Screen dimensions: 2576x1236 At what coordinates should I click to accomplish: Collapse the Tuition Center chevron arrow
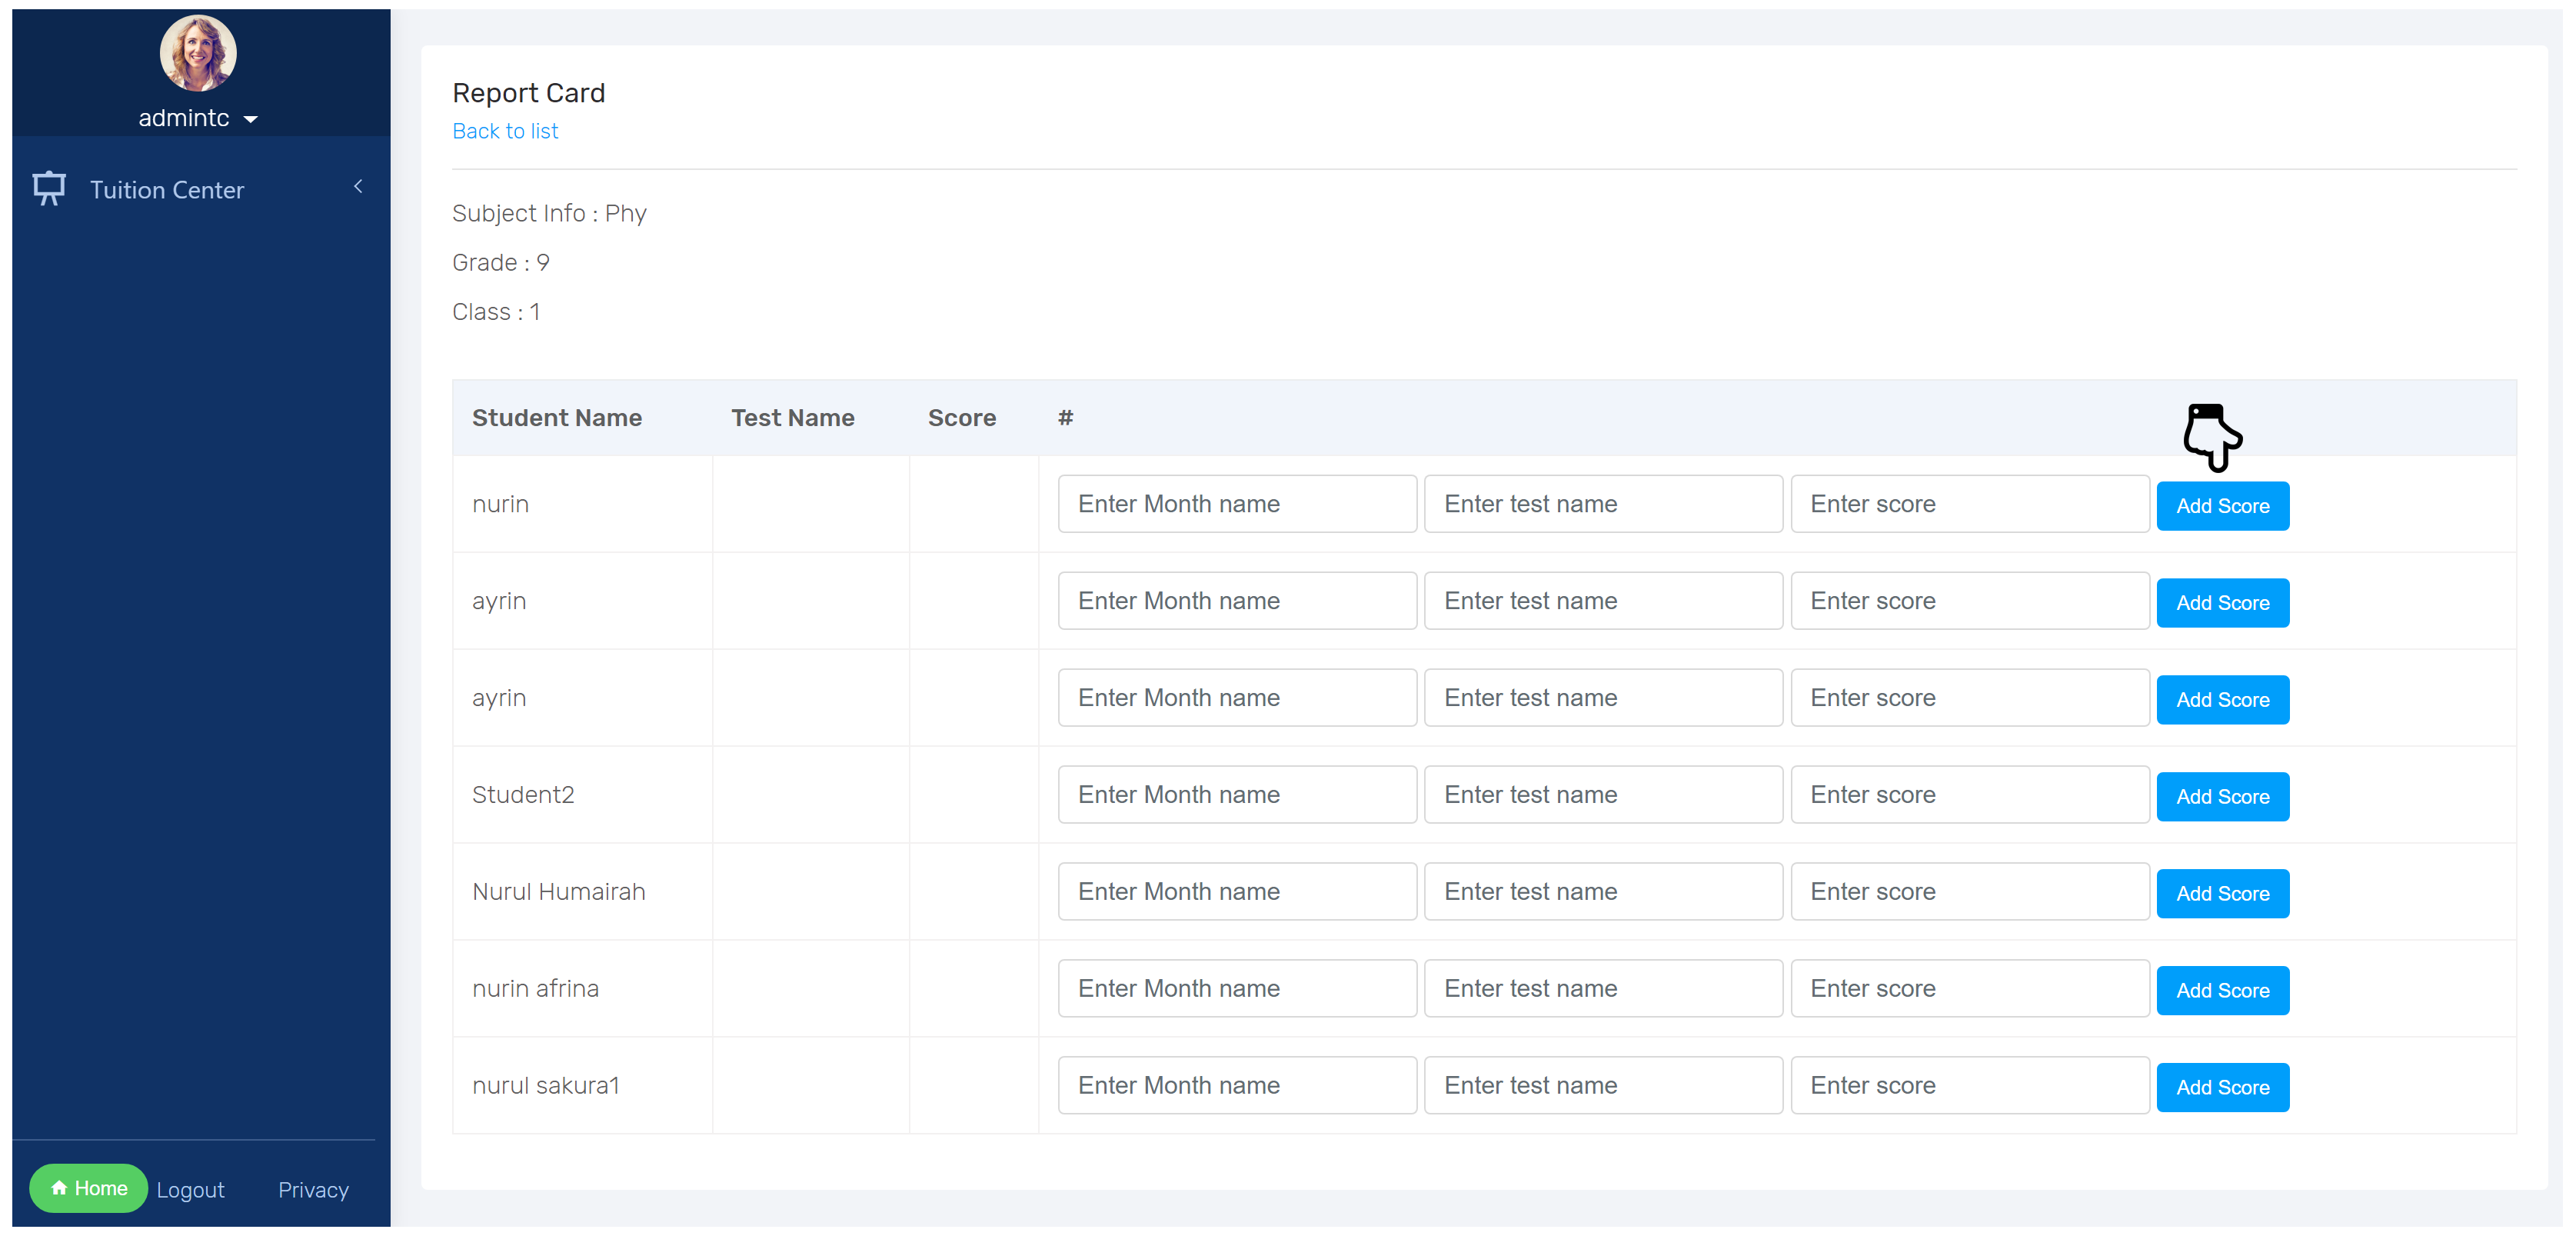coord(358,187)
